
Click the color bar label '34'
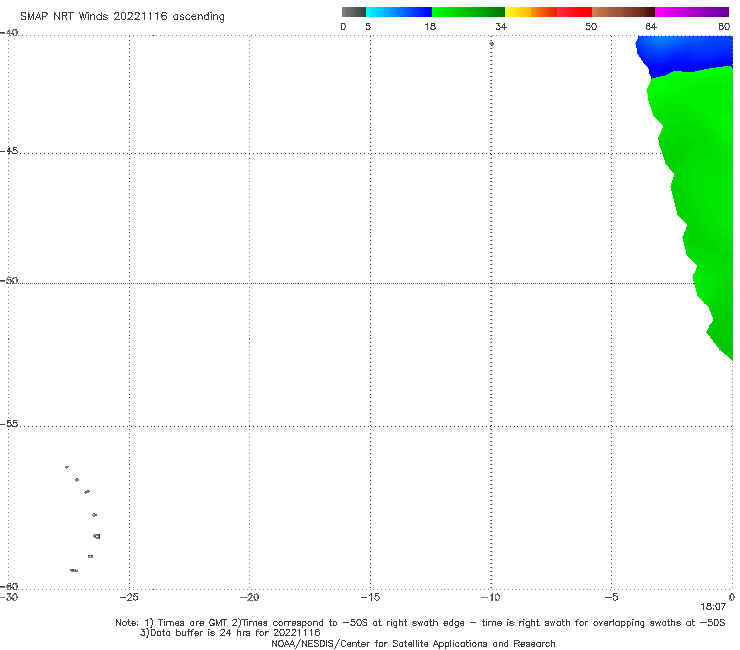click(x=501, y=26)
